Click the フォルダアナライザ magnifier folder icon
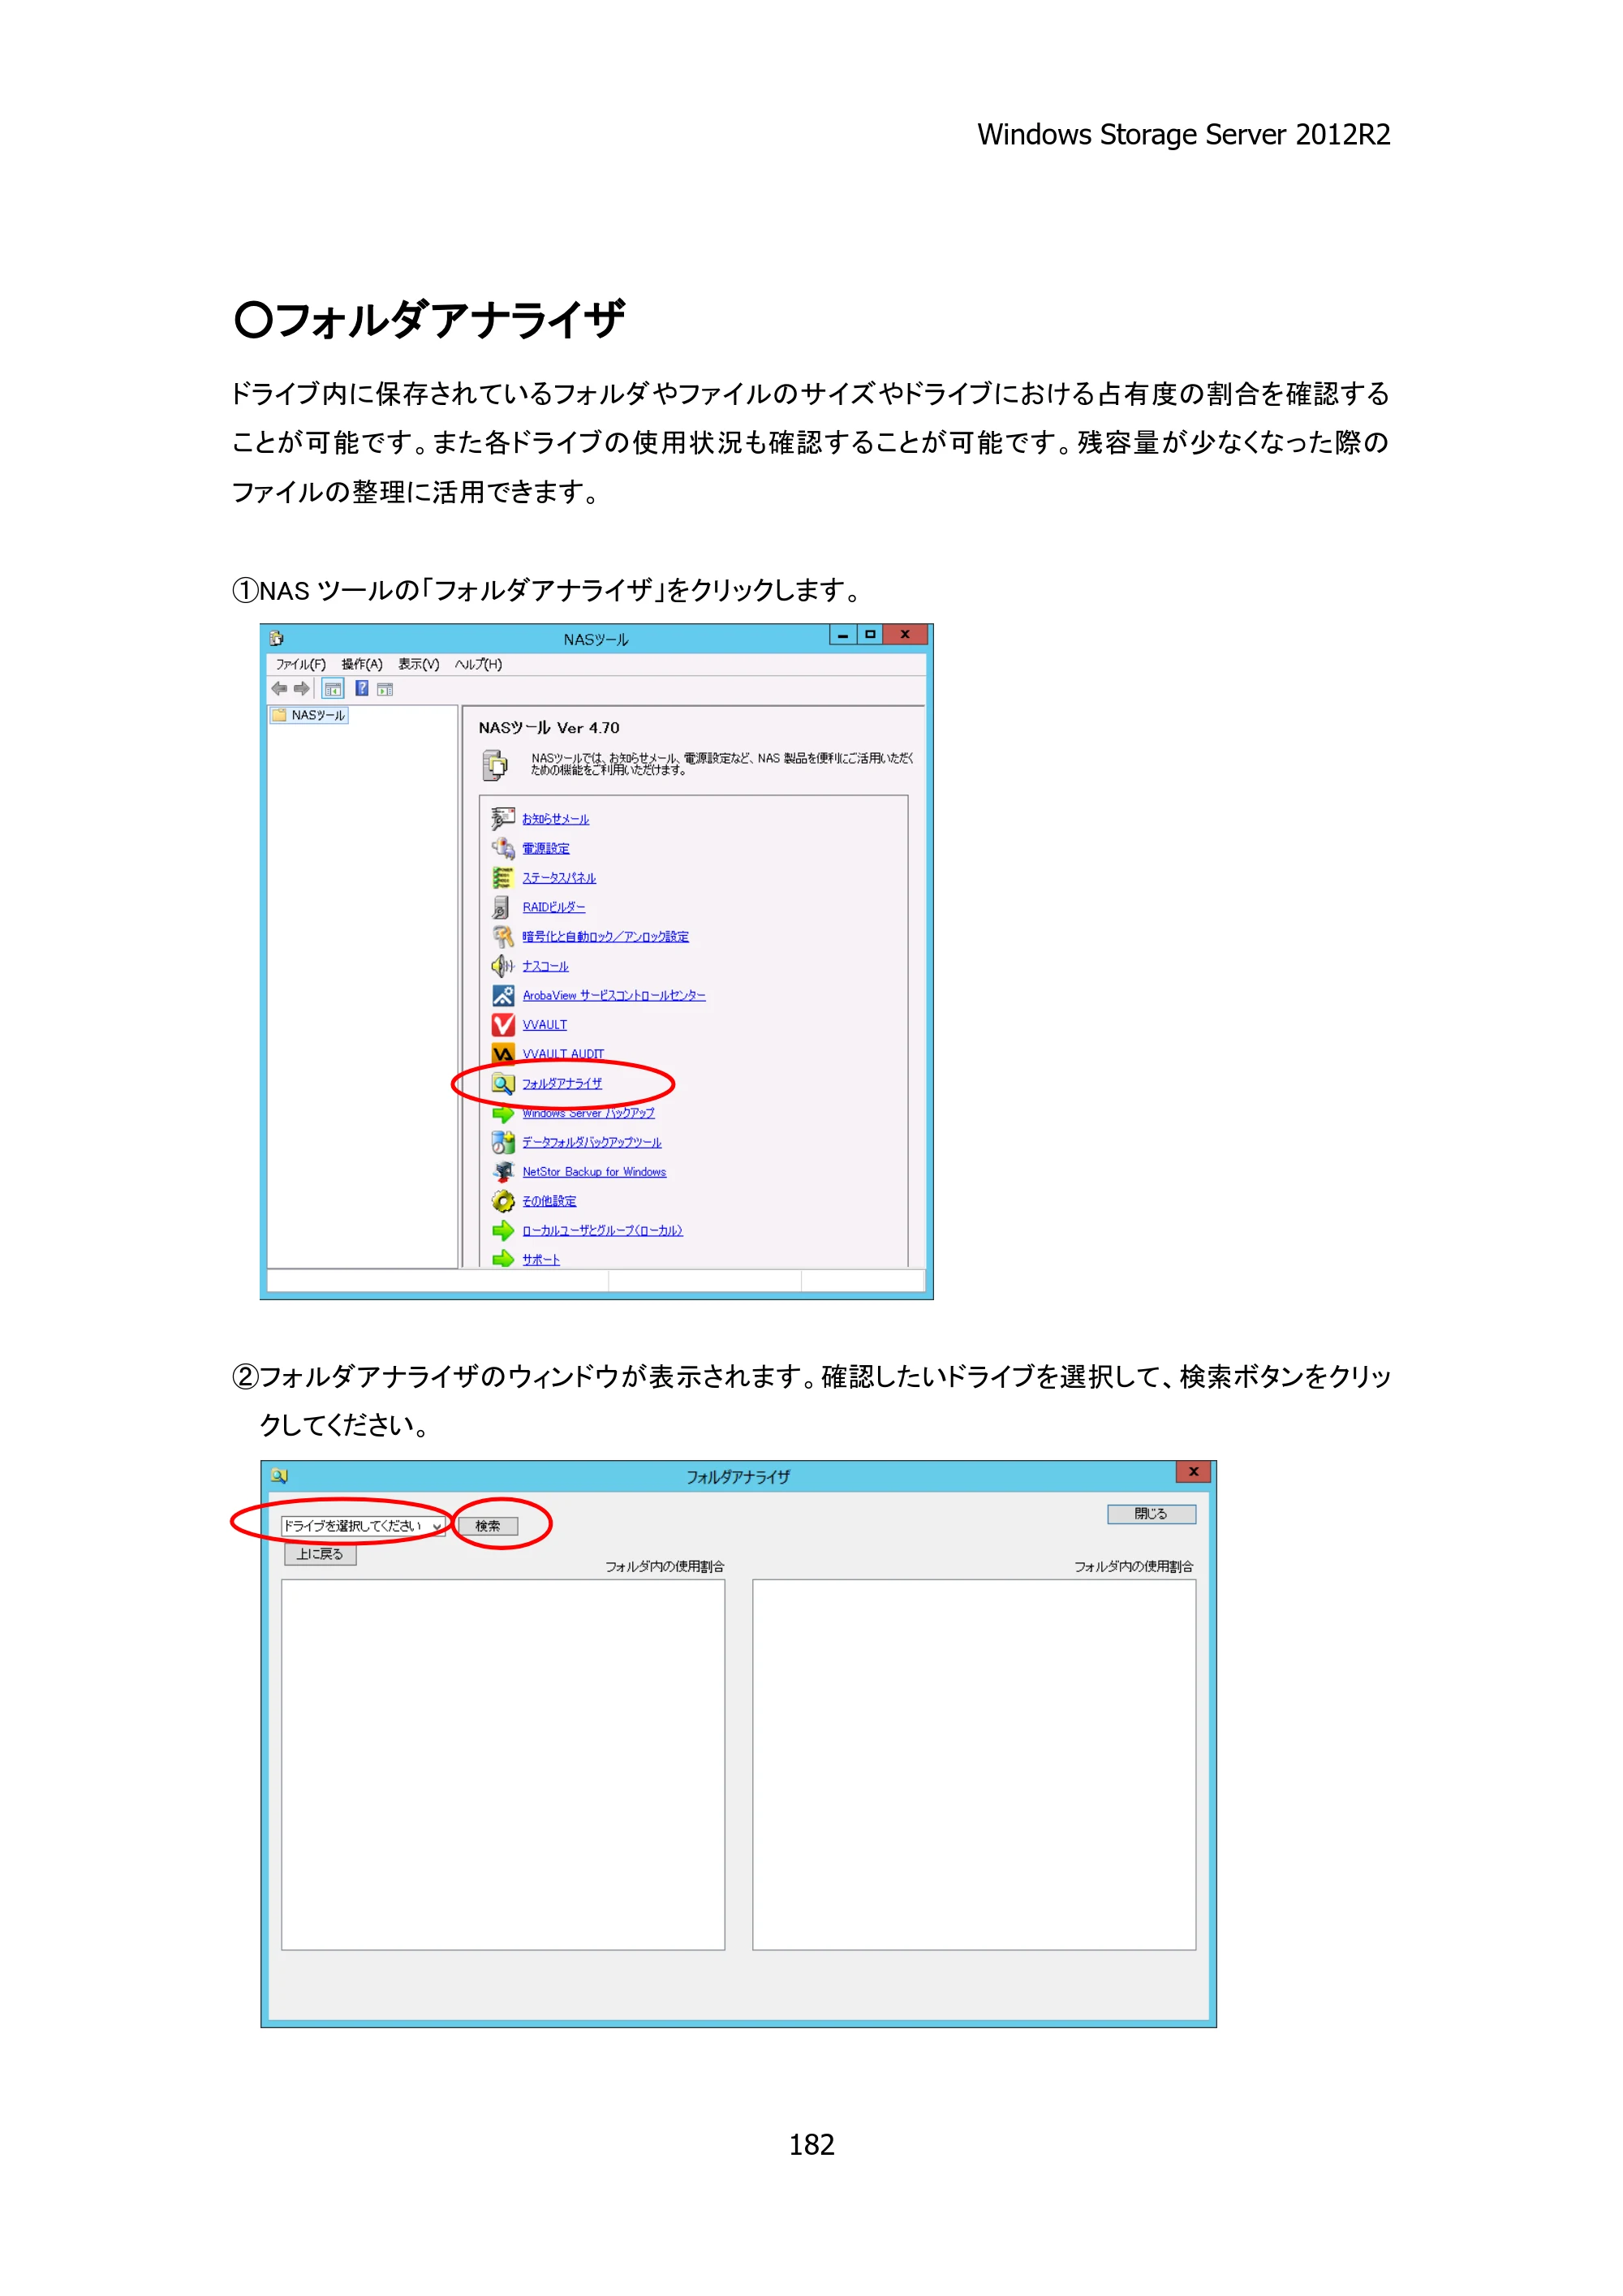Viewport: 1623px width, 2296px height. pyautogui.click(x=503, y=1083)
